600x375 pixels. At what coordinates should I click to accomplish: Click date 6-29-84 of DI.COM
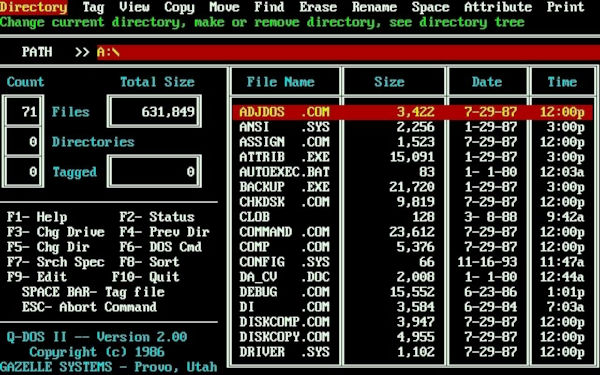coord(491,307)
